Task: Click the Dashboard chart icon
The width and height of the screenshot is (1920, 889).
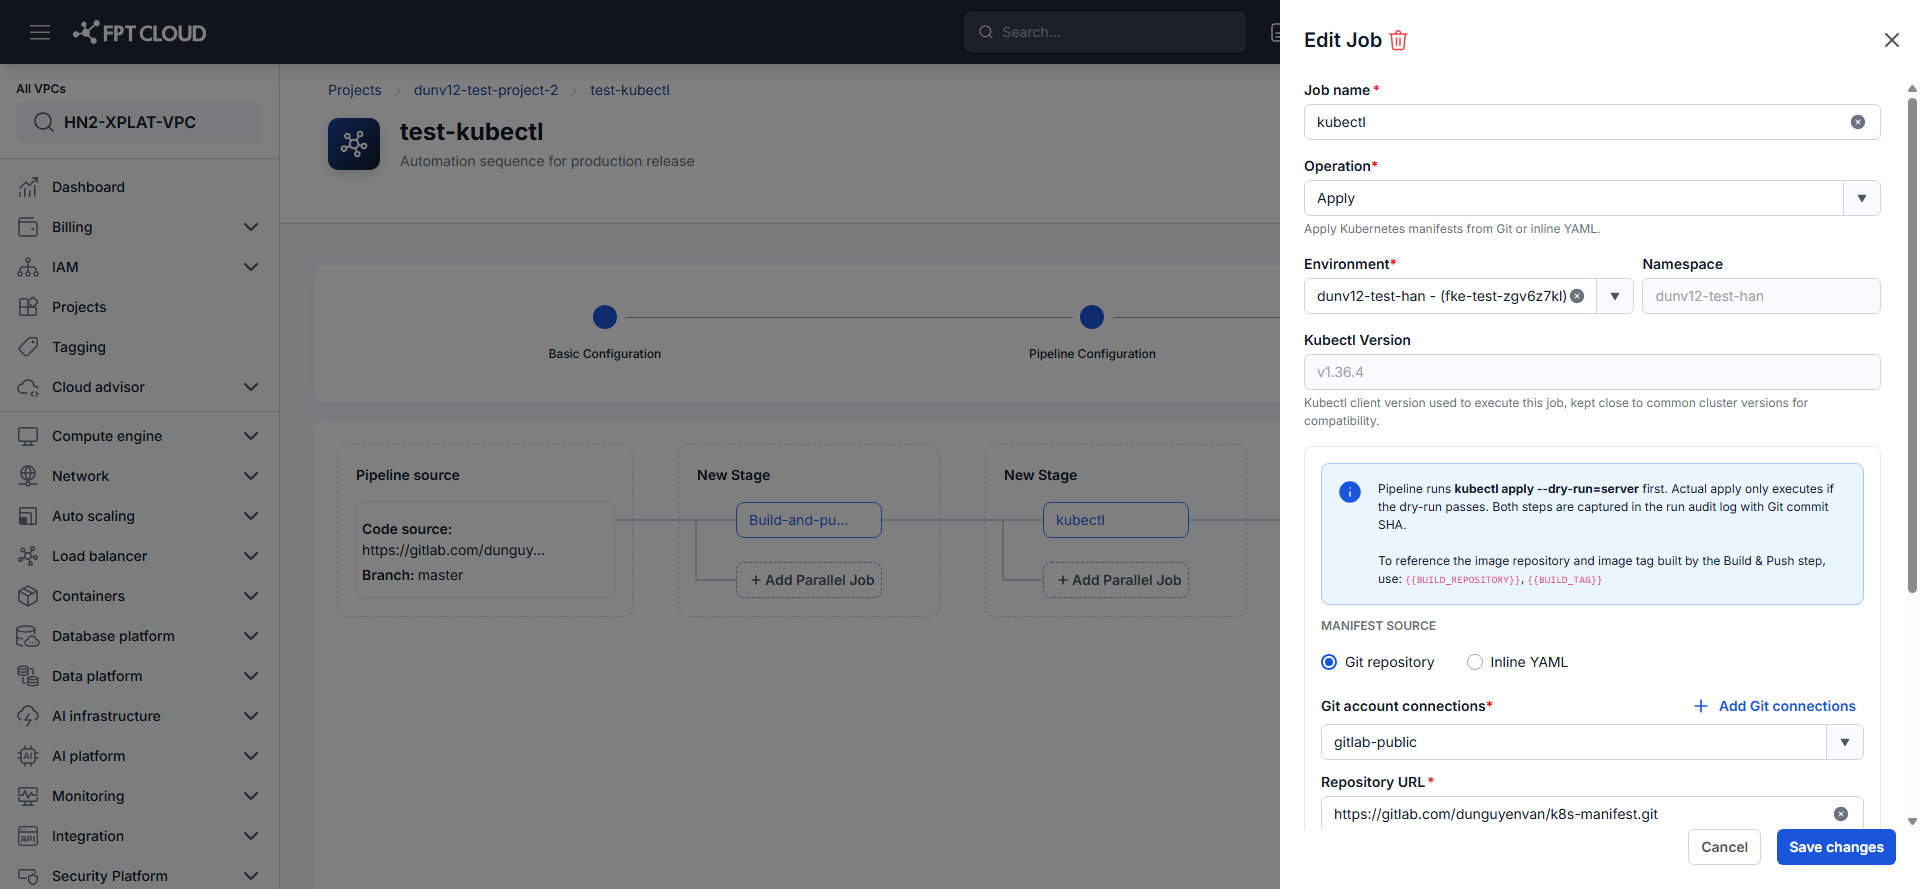Action: 28,187
